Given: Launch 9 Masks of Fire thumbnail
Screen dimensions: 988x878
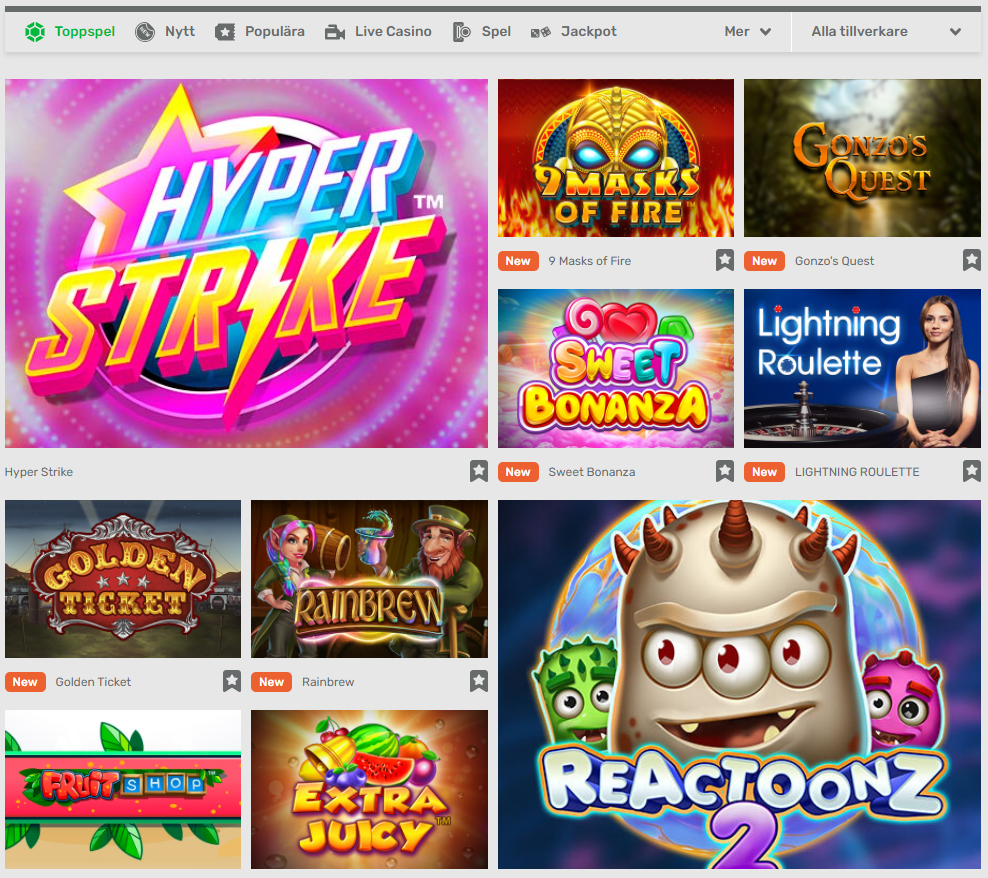Looking at the screenshot, I should [x=616, y=158].
